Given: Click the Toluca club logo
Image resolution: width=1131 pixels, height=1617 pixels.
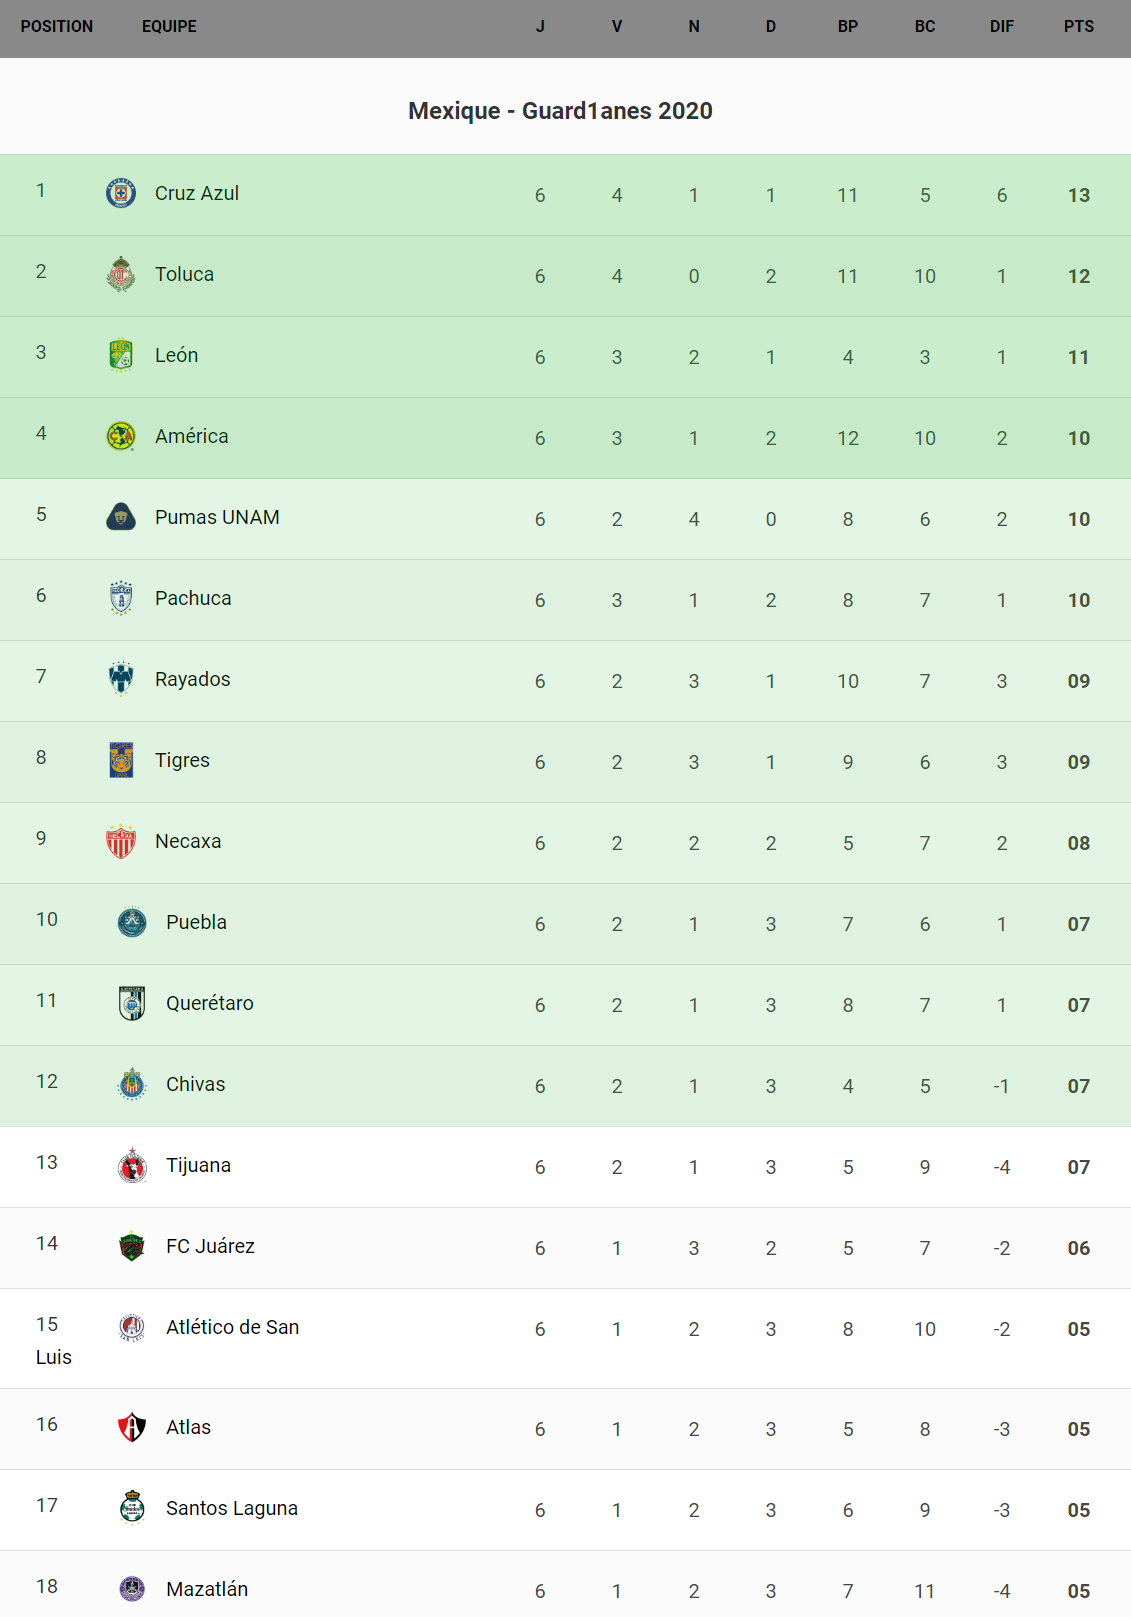Looking at the screenshot, I should coord(121,274).
